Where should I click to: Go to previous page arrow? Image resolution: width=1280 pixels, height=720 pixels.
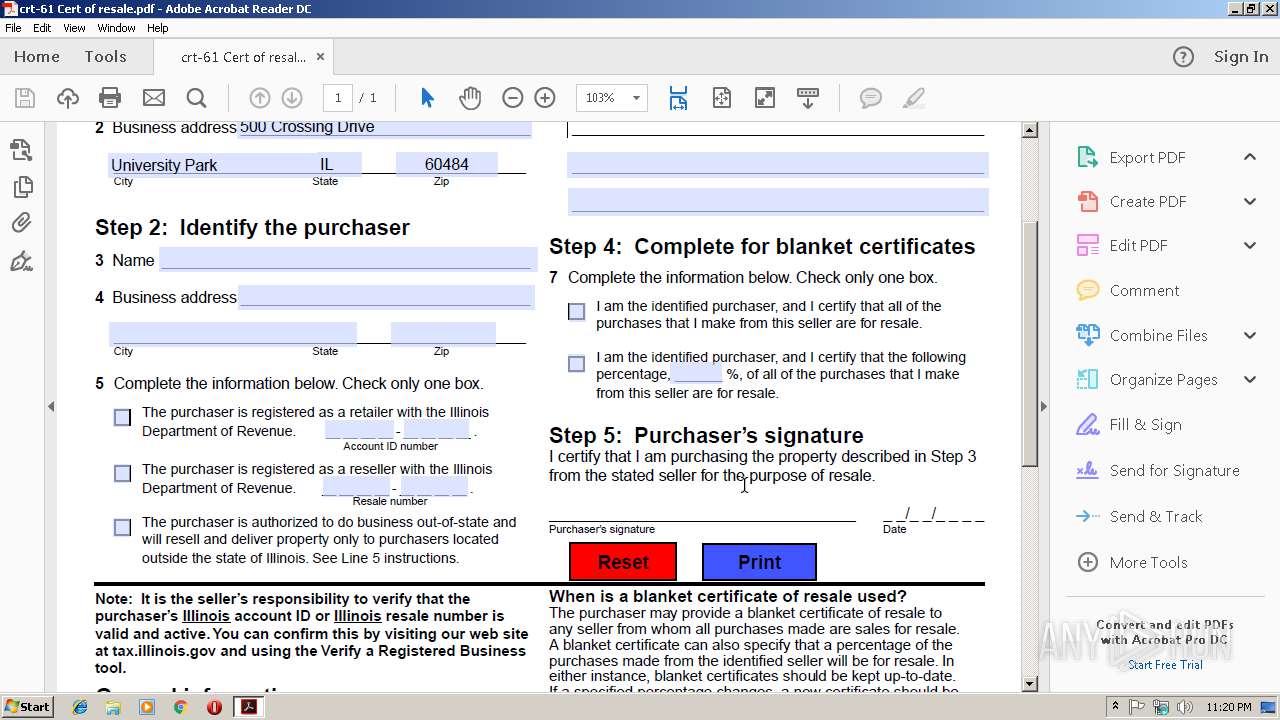click(x=260, y=98)
